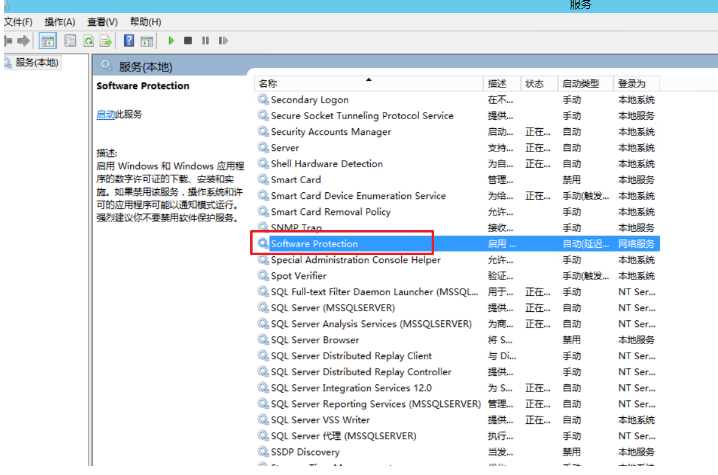The image size is (718, 475).
Task: Open help via blue question mark icon
Action: tap(129, 41)
